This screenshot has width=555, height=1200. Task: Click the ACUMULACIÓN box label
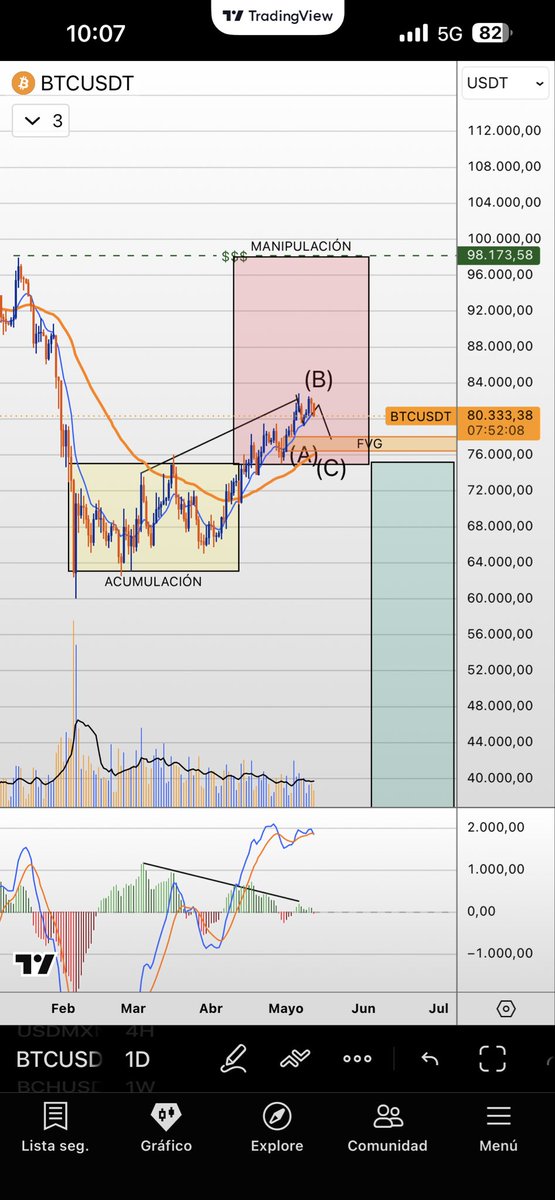point(153,581)
